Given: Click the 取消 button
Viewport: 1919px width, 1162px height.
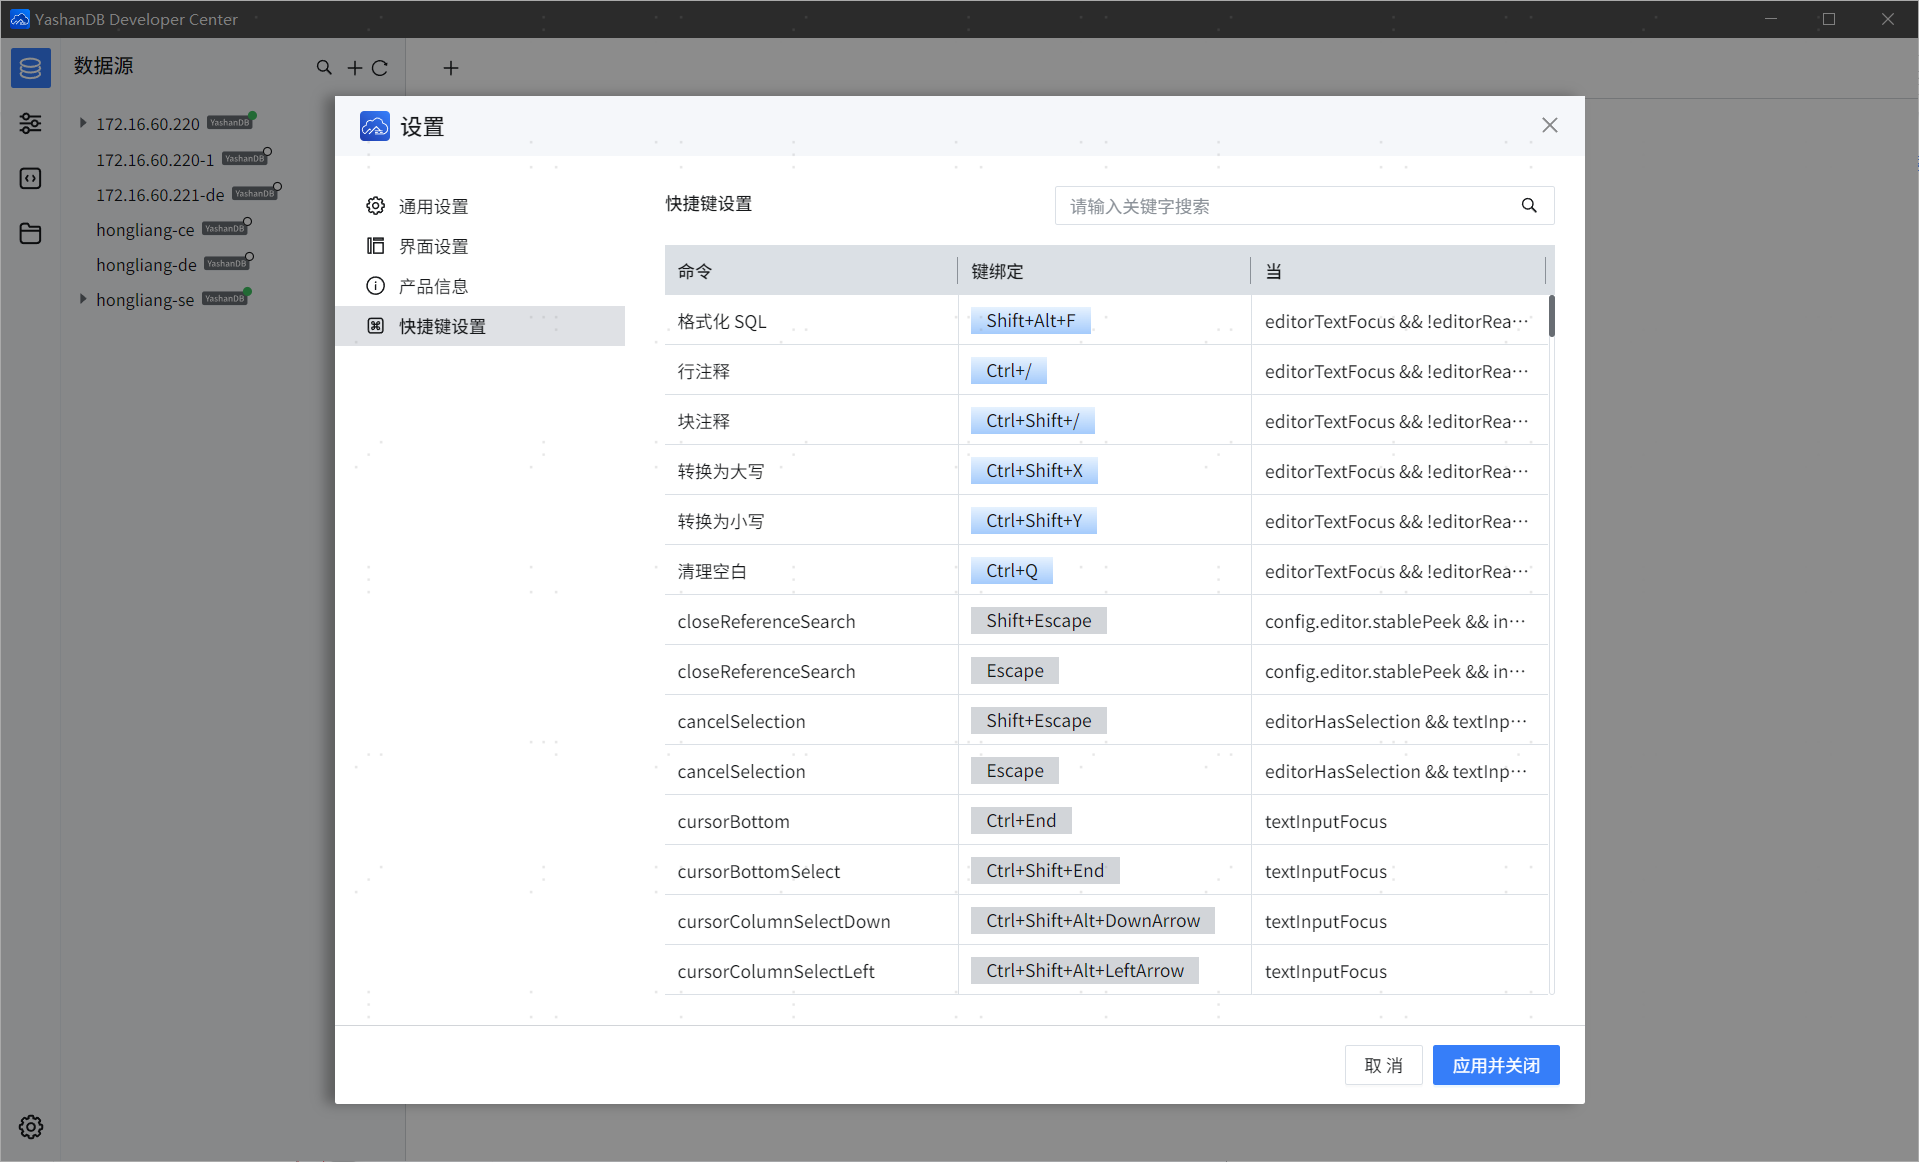Looking at the screenshot, I should pos(1383,1065).
